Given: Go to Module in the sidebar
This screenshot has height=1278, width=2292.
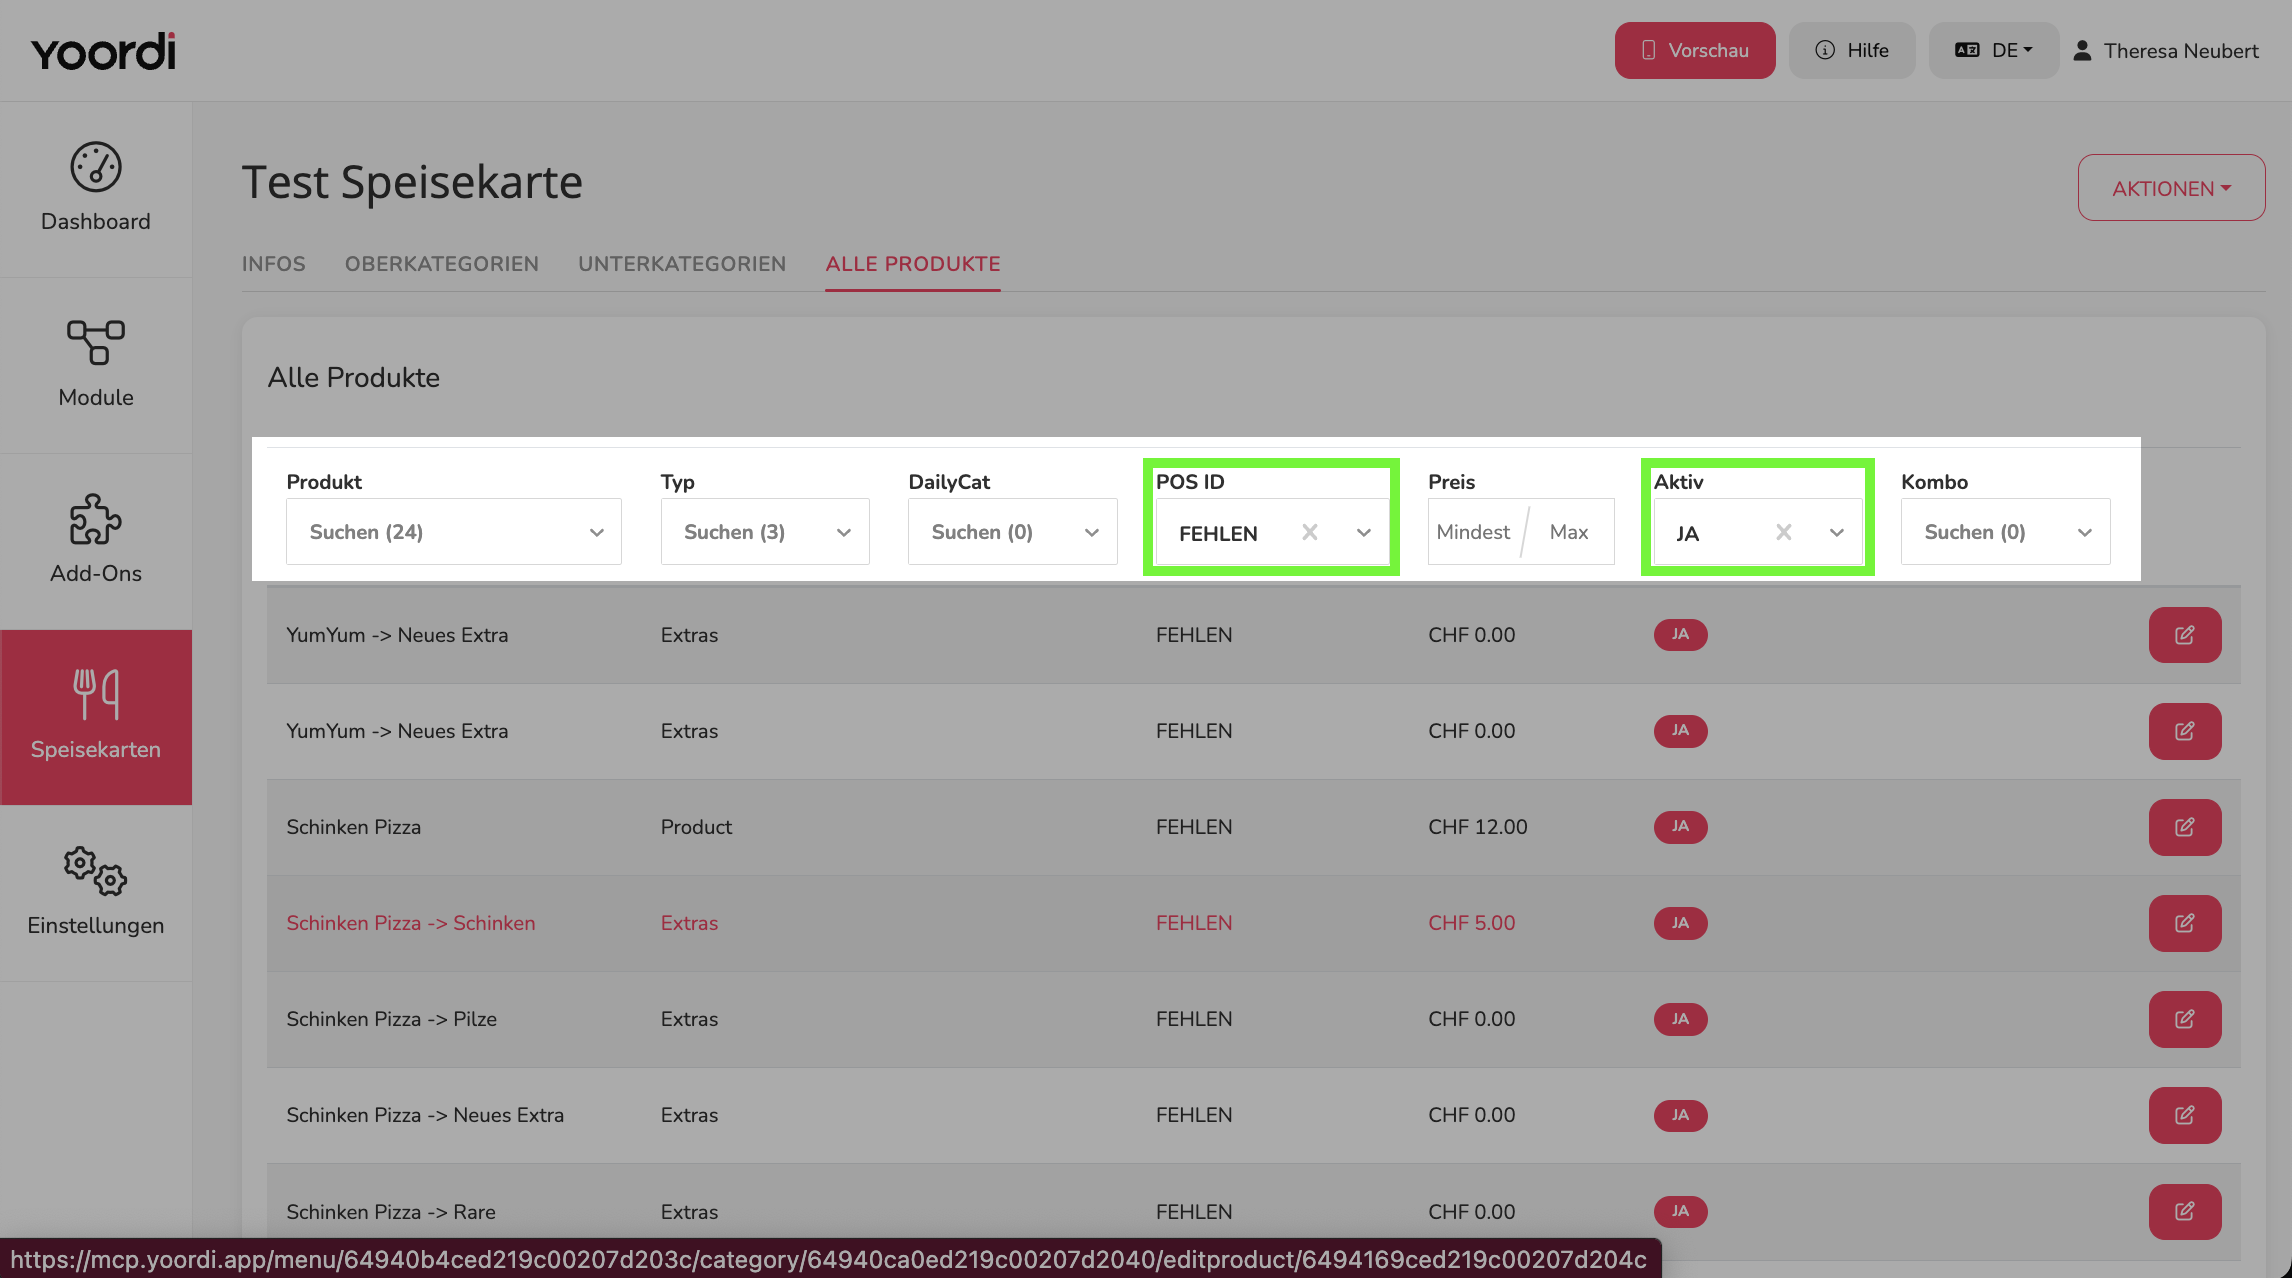Looking at the screenshot, I should click(x=96, y=365).
